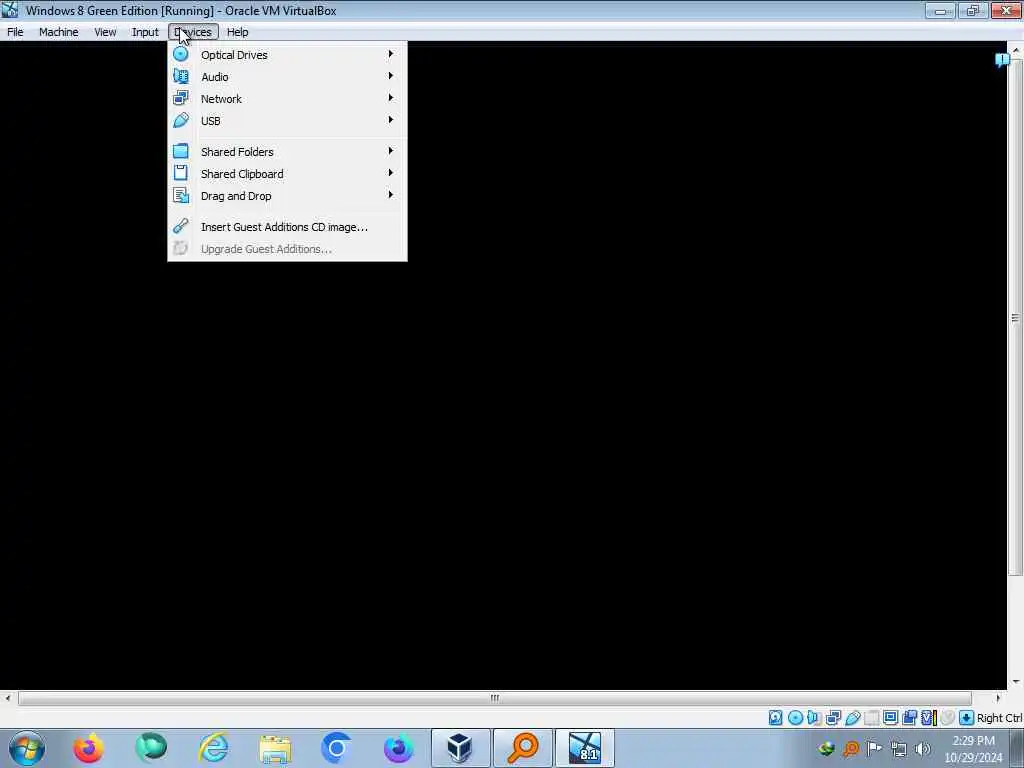This screenshot has width=1024, height=768.
Task: Open the Shared Clipboard submenu
Action: click(x=287, y=174)
